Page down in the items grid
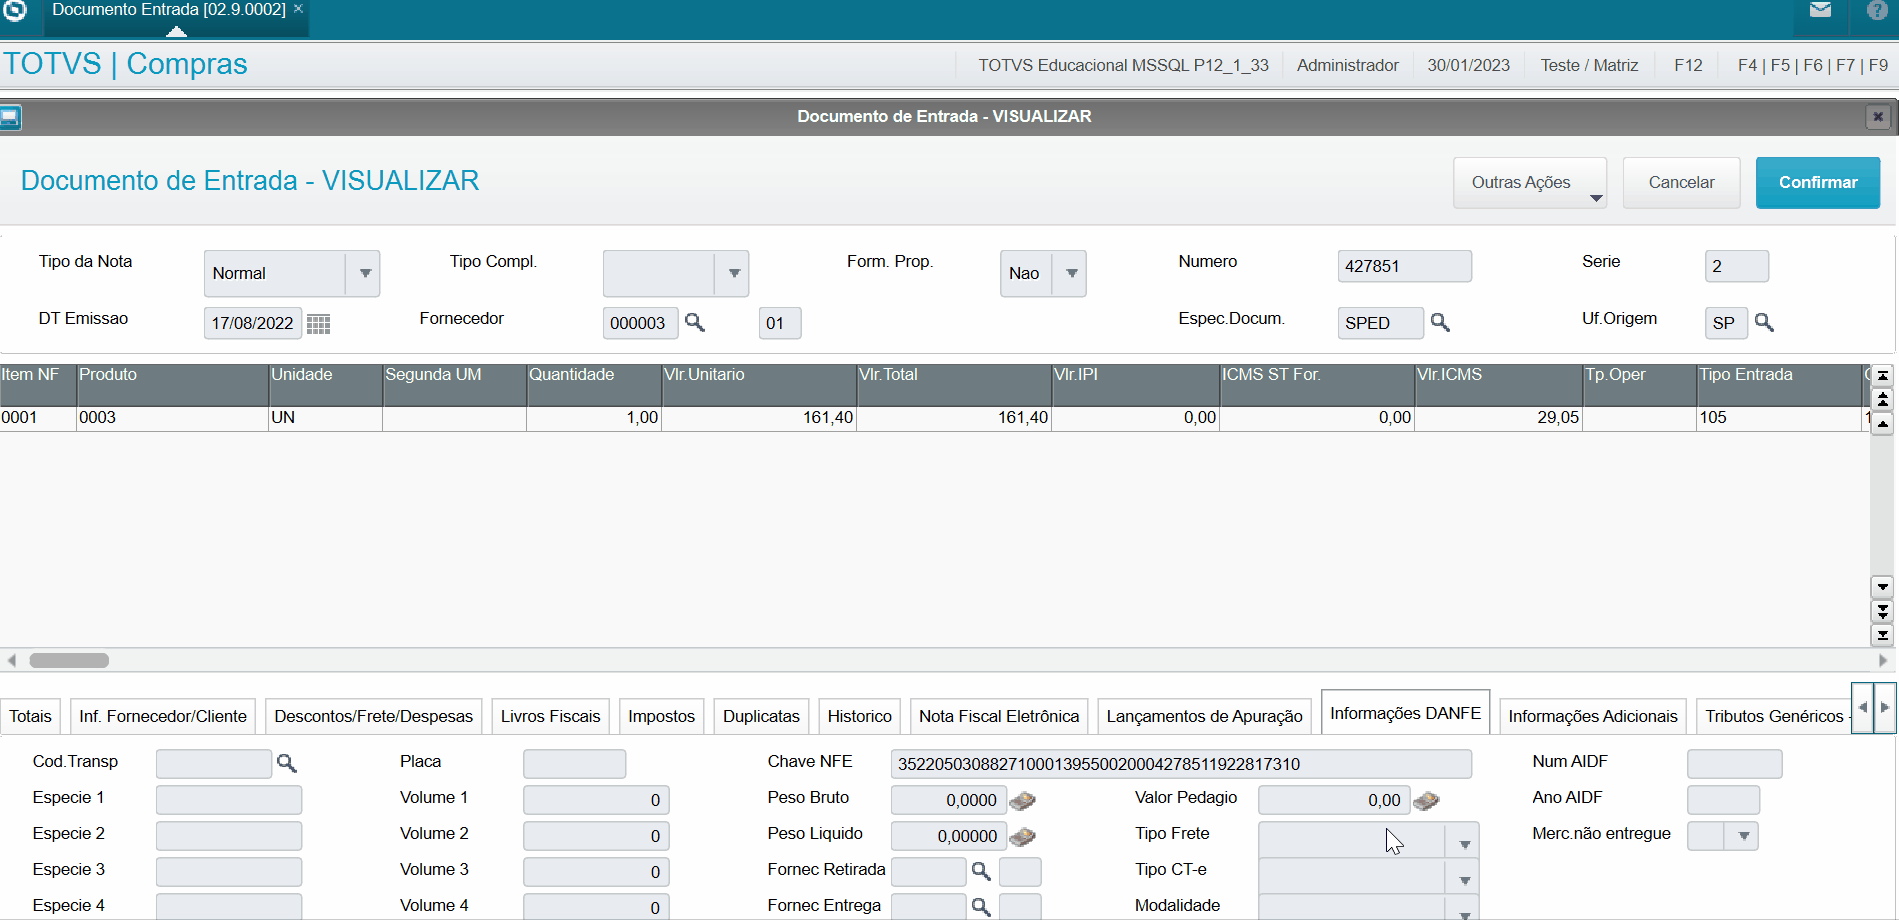This screenshot has width=1899, height=920. pyautogui.click(x=1882, y=611)
